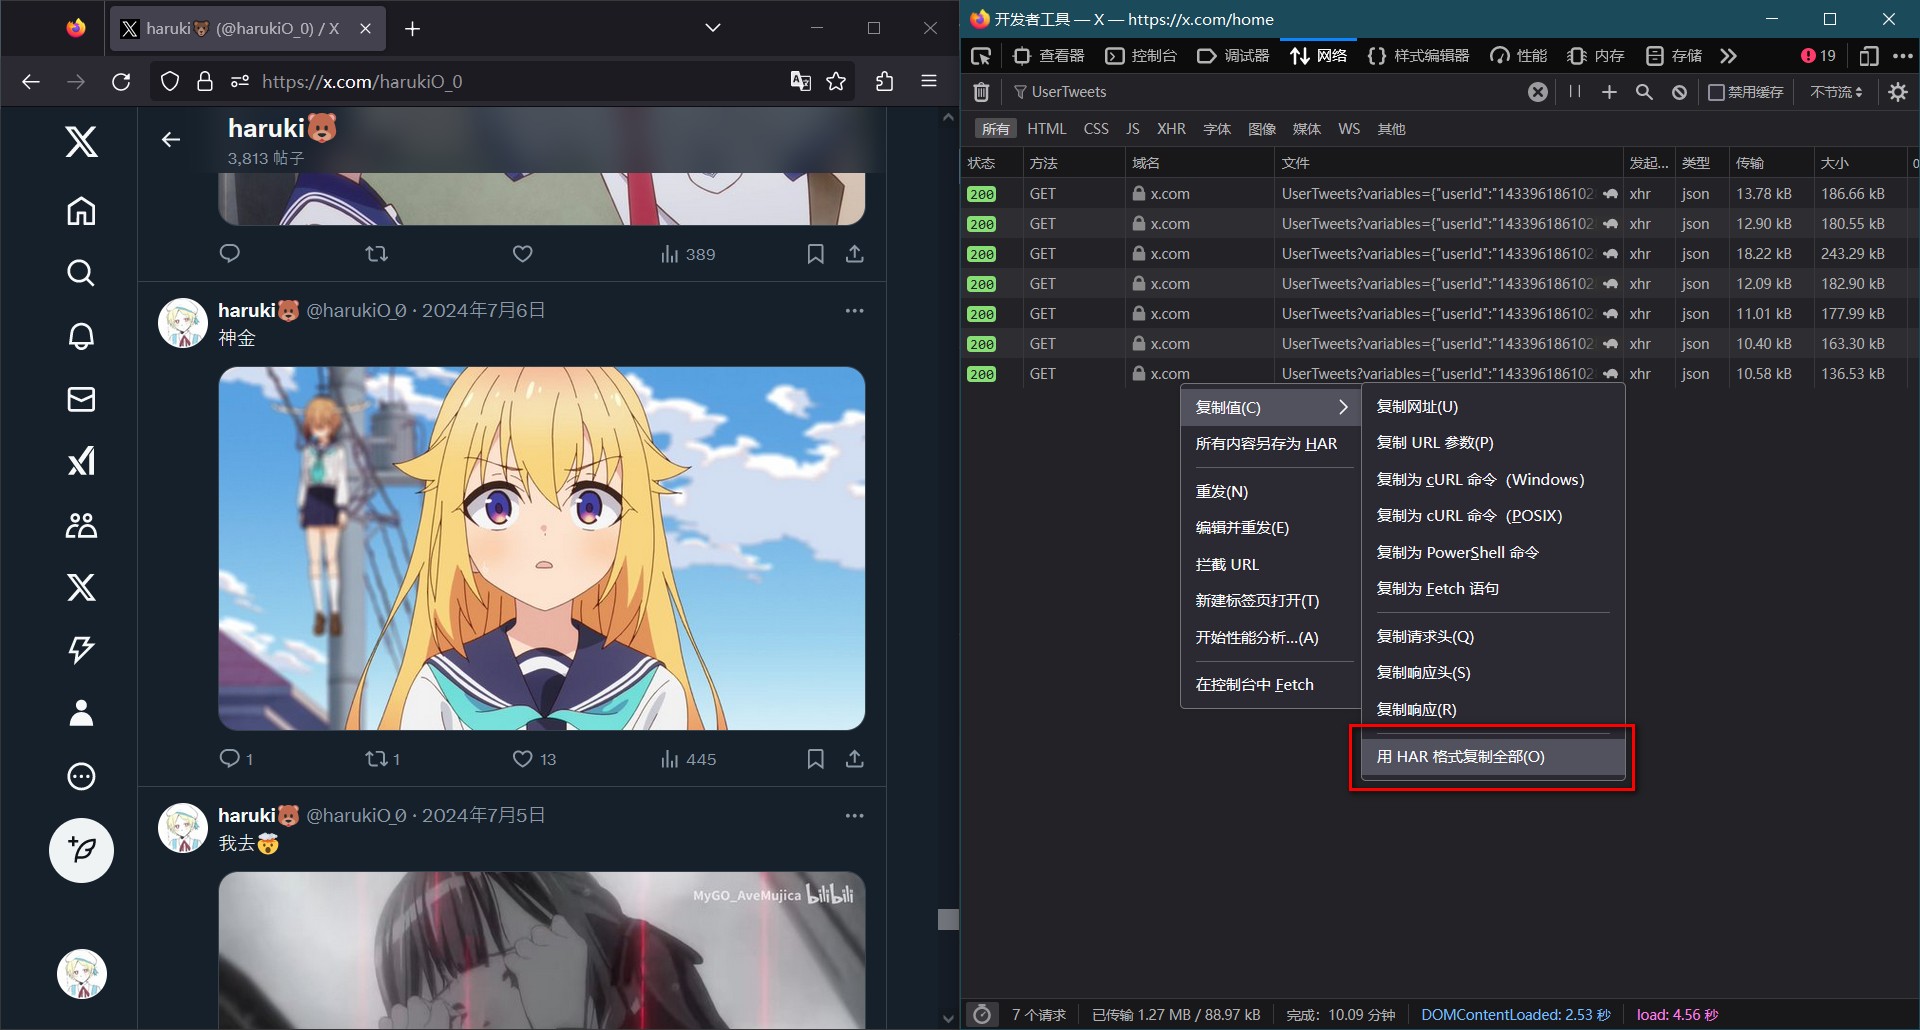Viewport: 1920px width, 1030px height.
Task: Switch to the XHR filter tab
Action: 1171,129
